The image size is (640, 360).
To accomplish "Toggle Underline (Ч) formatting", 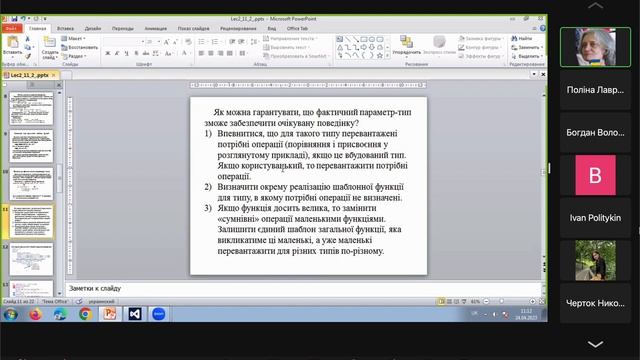I will click(x=127, y=53).
